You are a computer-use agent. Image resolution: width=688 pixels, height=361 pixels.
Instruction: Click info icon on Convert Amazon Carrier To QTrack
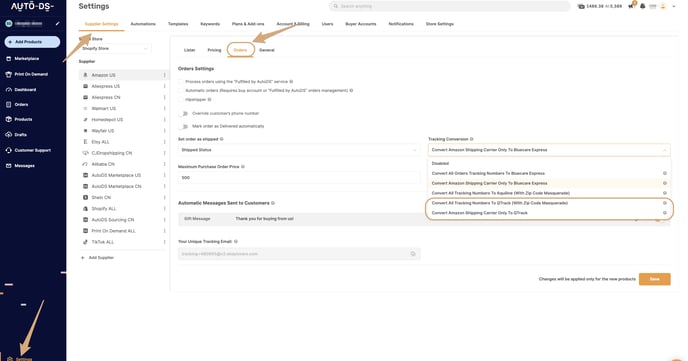click(x=665, y=213)
